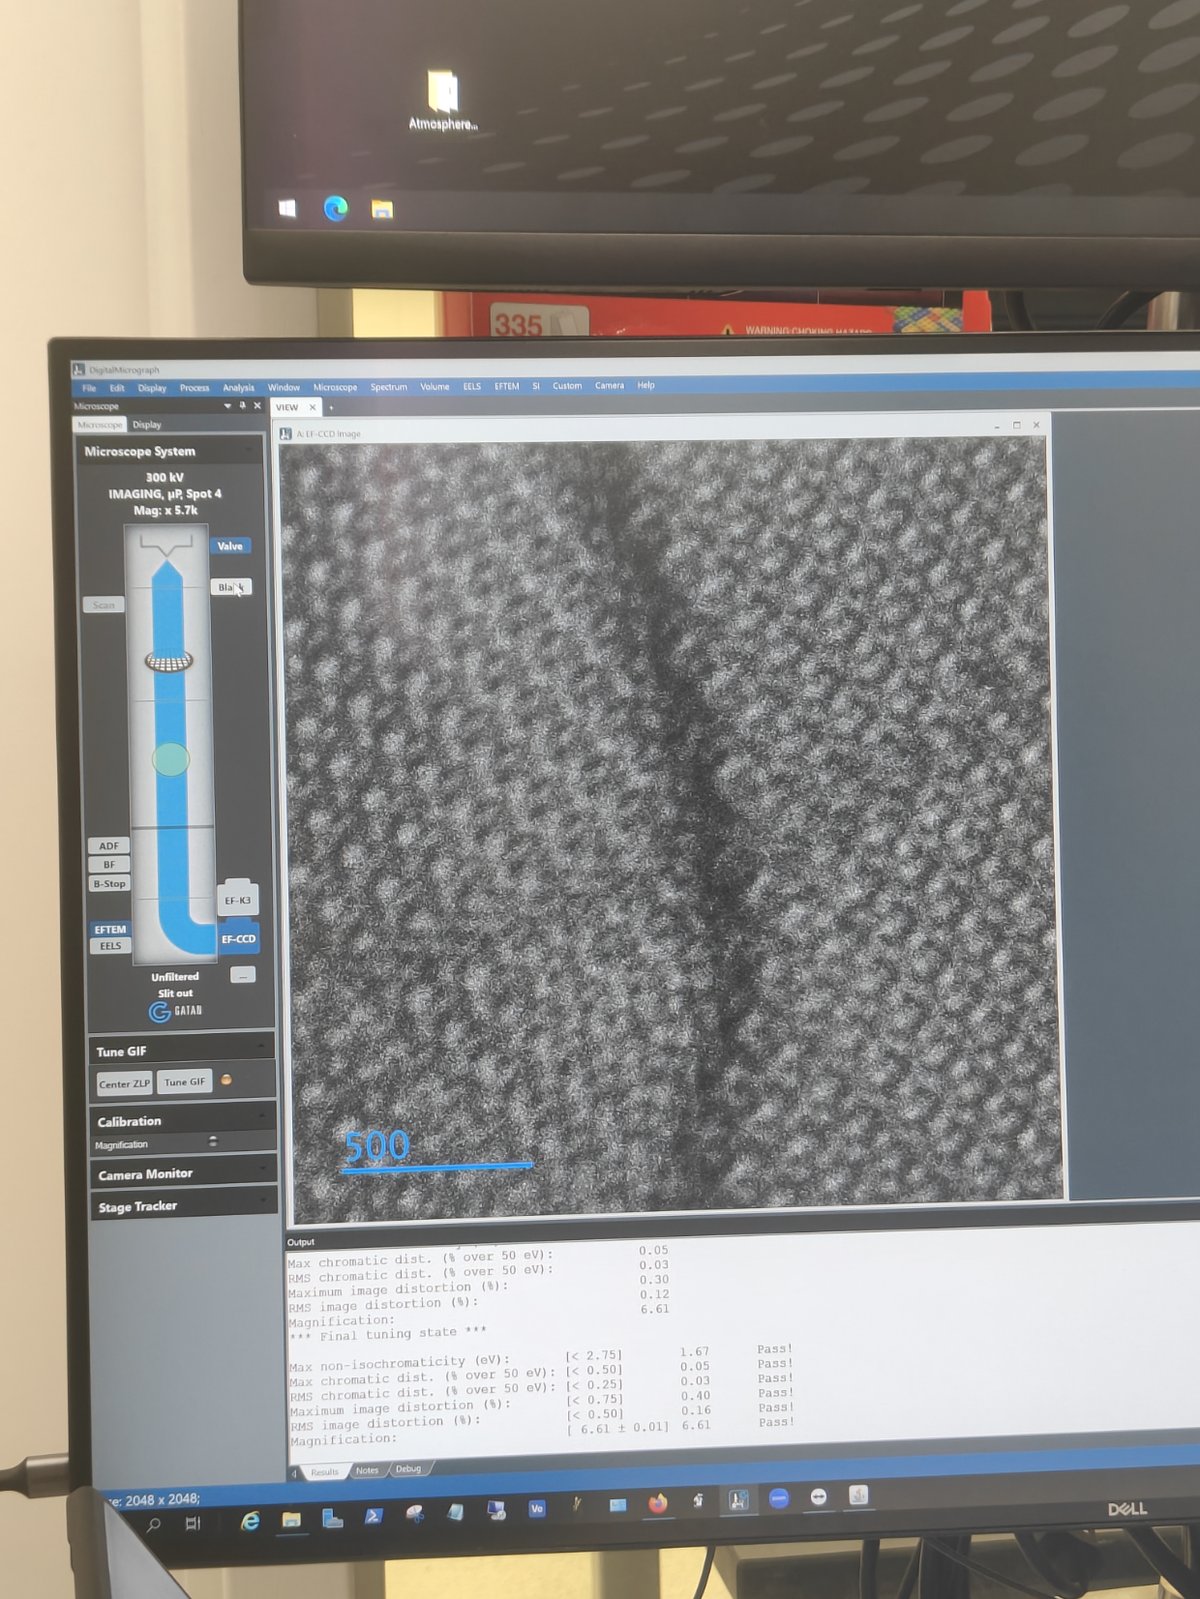The width and height of the screenshot is (1200, 1599).
Task: Add a new workspace tab with plus
Action: (x=331, y=408)
